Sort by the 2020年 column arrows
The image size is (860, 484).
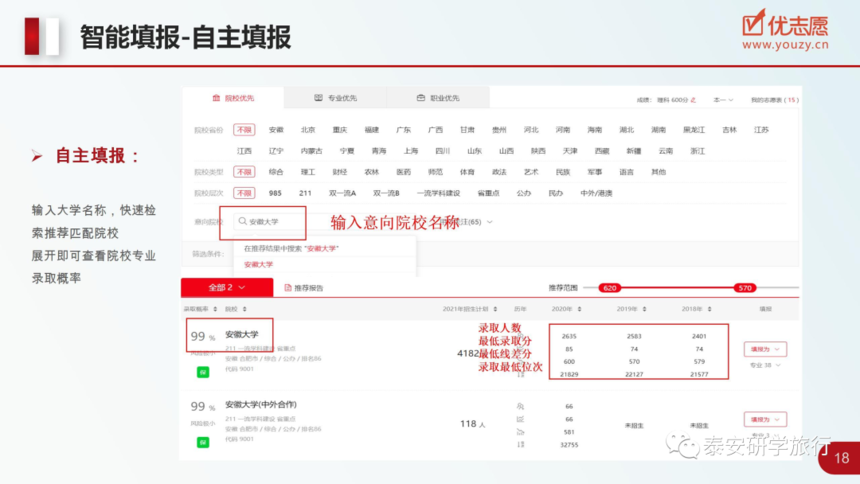tap(579, 309)
